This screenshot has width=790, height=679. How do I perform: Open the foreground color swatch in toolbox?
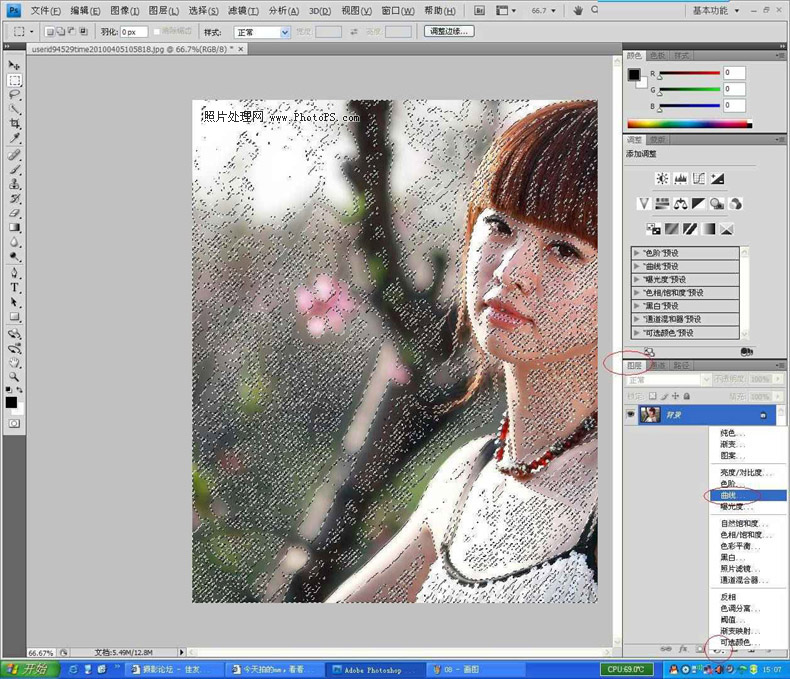coord(11,402)
